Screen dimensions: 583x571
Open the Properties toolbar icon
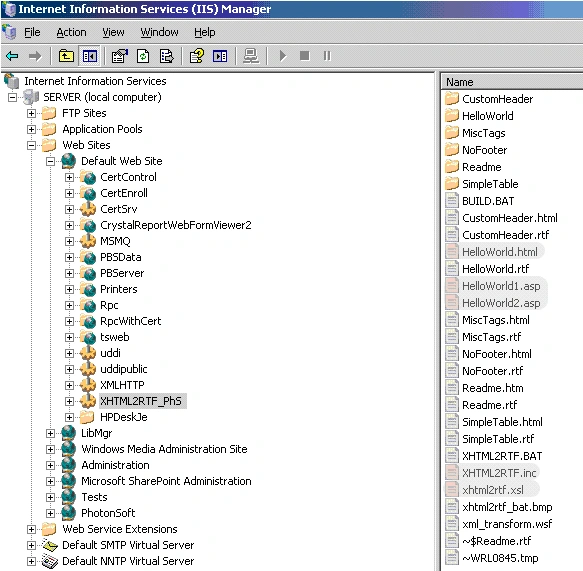point(119,56)
